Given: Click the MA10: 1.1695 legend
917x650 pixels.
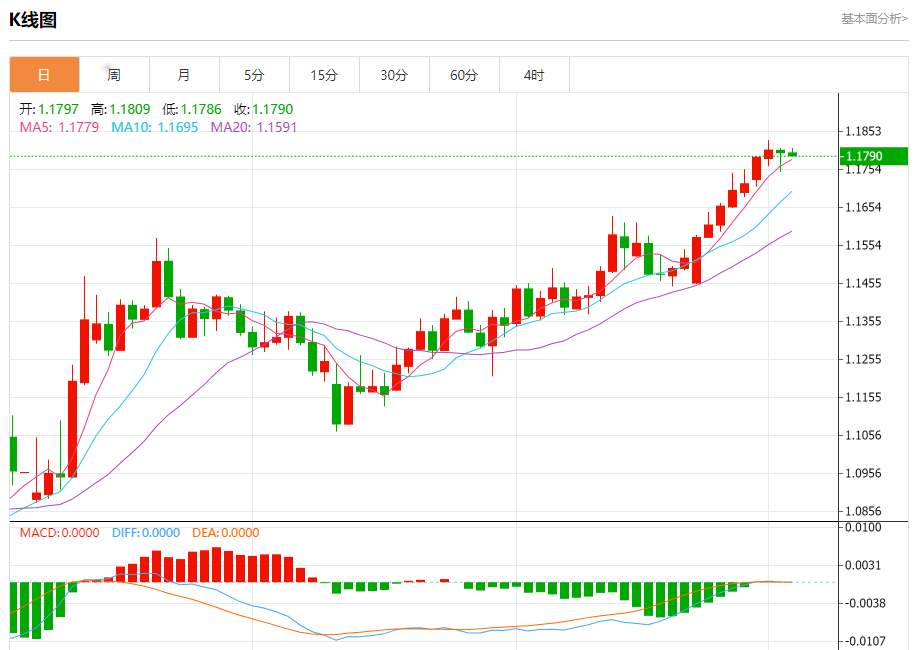Looking at the screenshot, I should pyautogui.click(x=155, y=127).
